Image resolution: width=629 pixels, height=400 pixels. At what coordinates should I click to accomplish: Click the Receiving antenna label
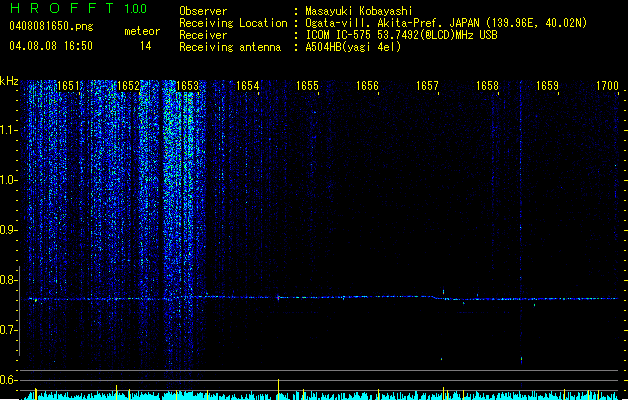230,47
